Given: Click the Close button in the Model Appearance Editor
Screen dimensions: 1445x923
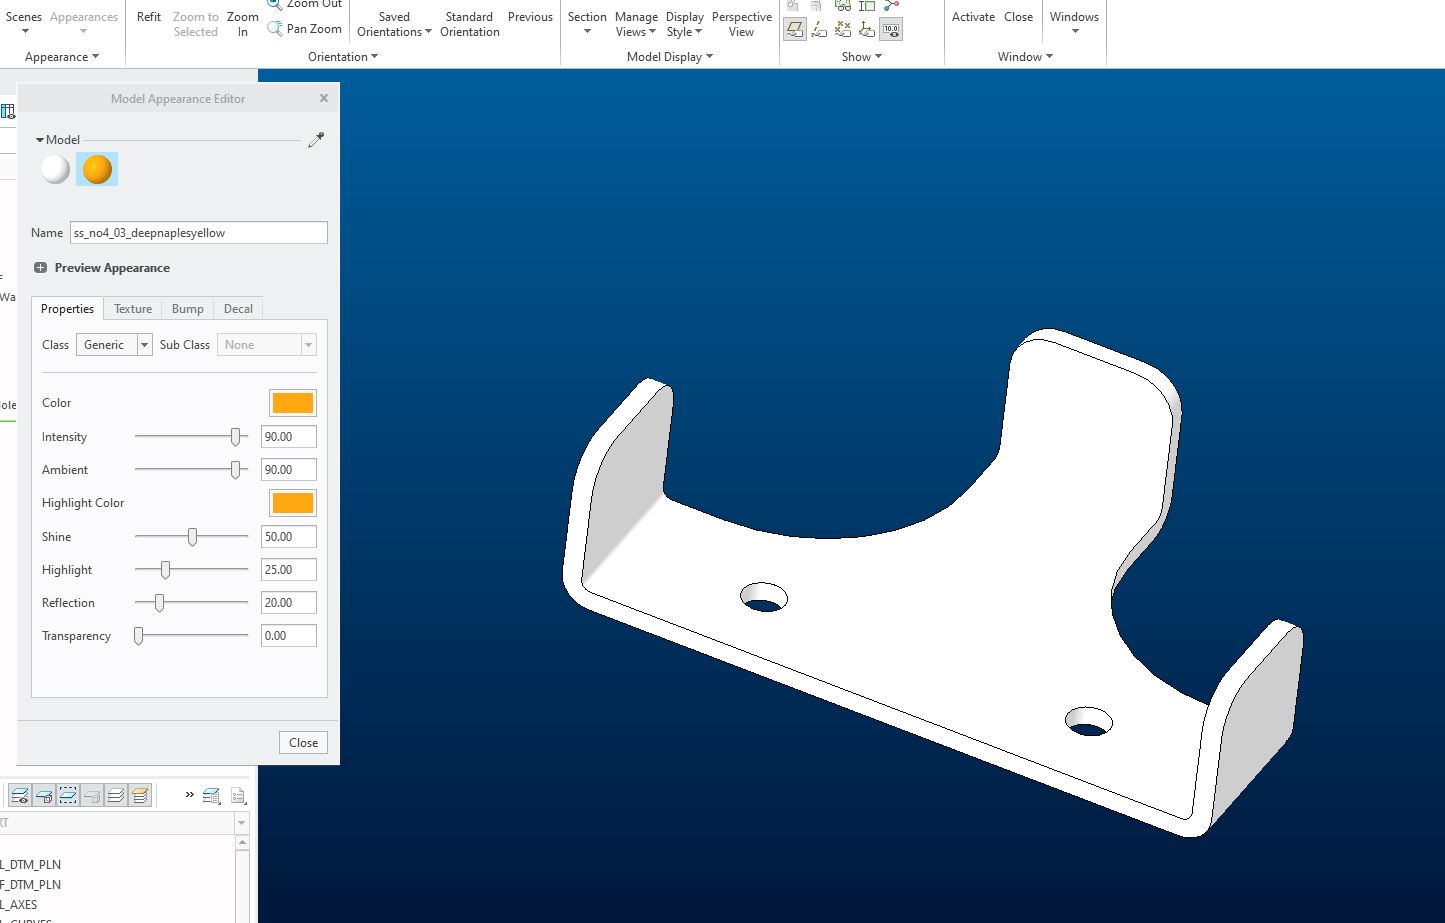Looking at the screenshot, I should (x=302, y=742).
